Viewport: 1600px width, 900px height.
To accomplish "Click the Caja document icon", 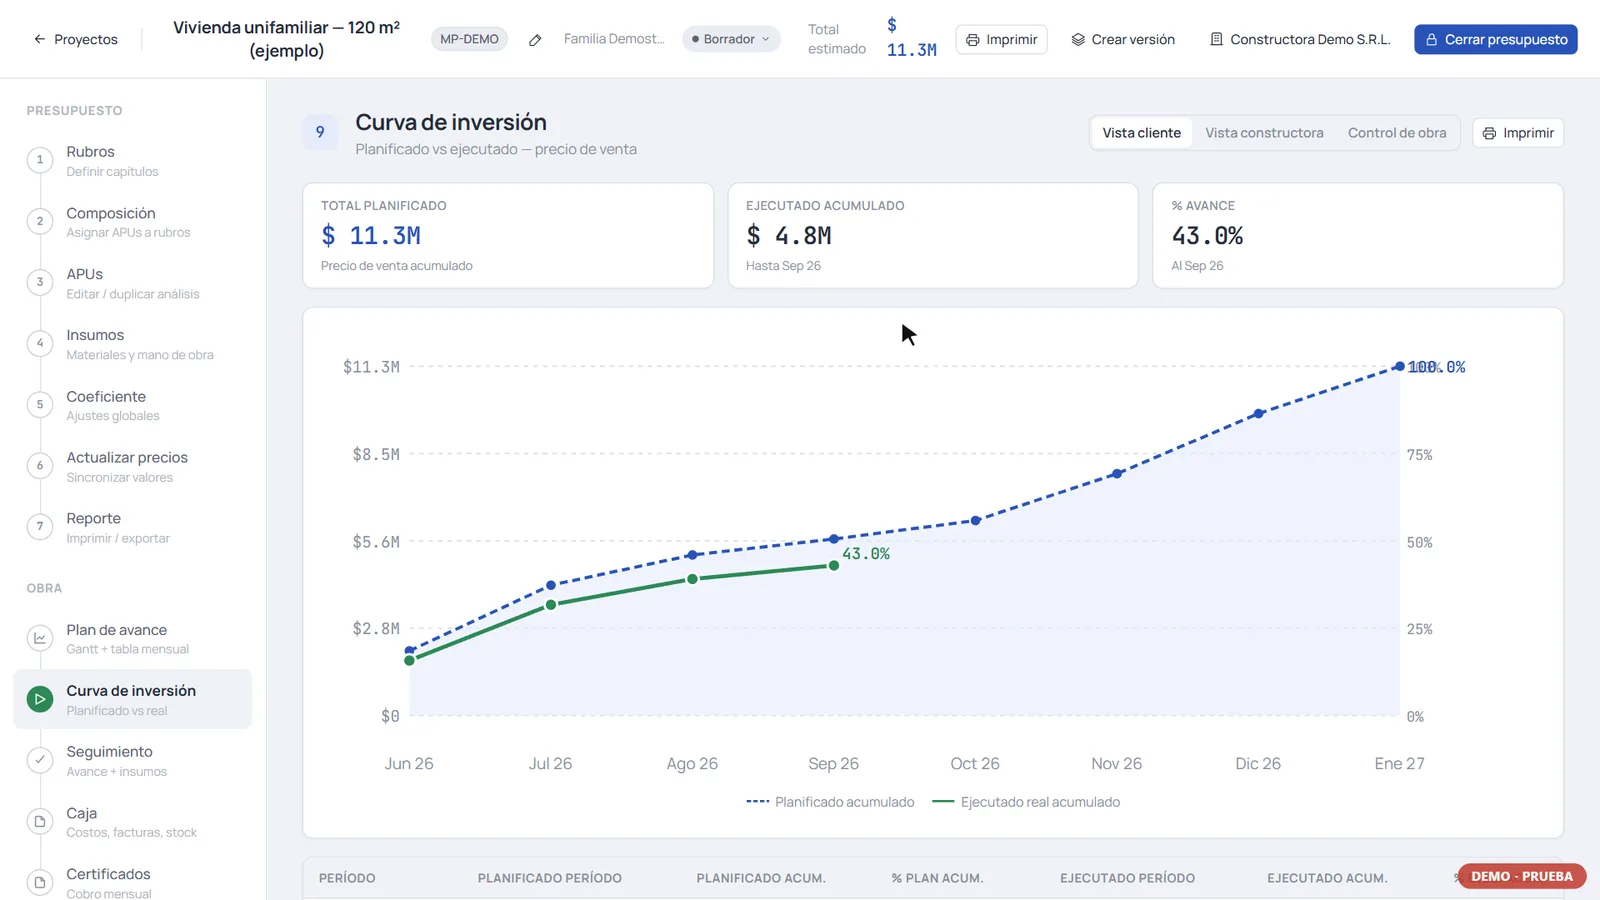I will (x=40, y=821).
